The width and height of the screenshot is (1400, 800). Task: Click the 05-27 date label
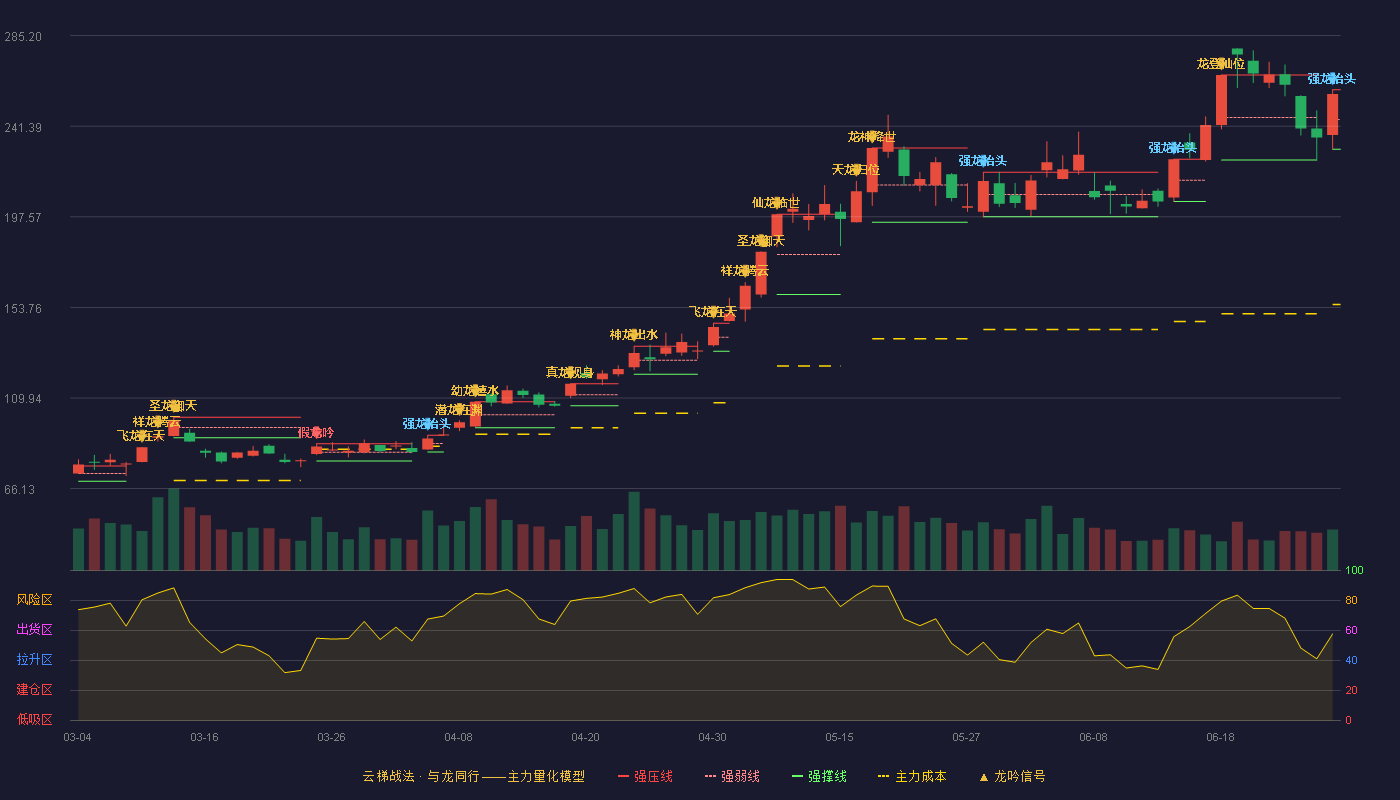tap(966, 737)
